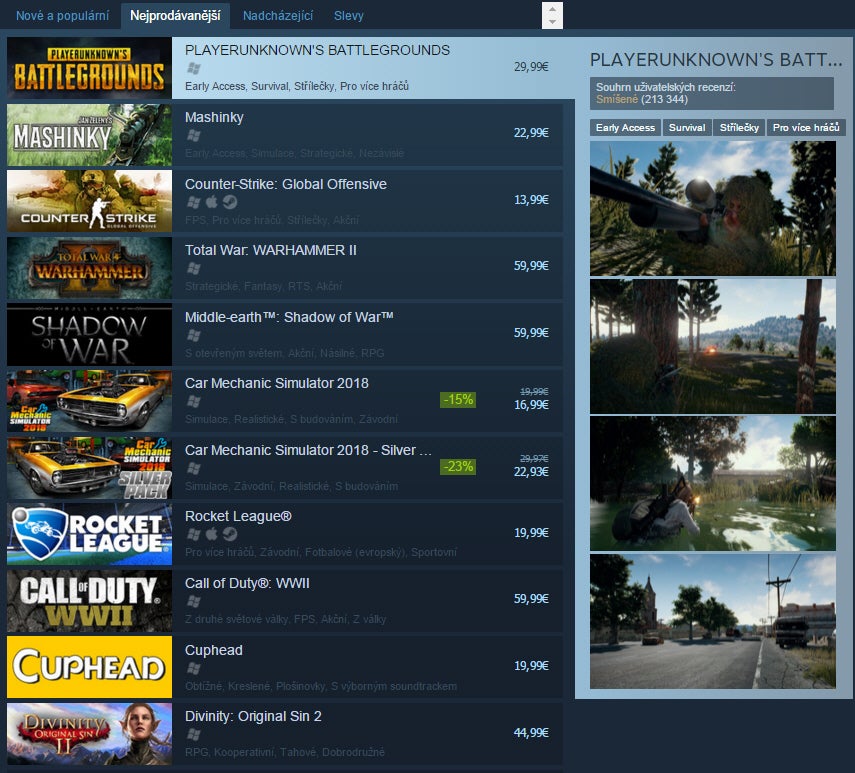Viewport: 855px width, 773px height.
Task: Click the 44,99€ Divinity price
Action: 531,733
